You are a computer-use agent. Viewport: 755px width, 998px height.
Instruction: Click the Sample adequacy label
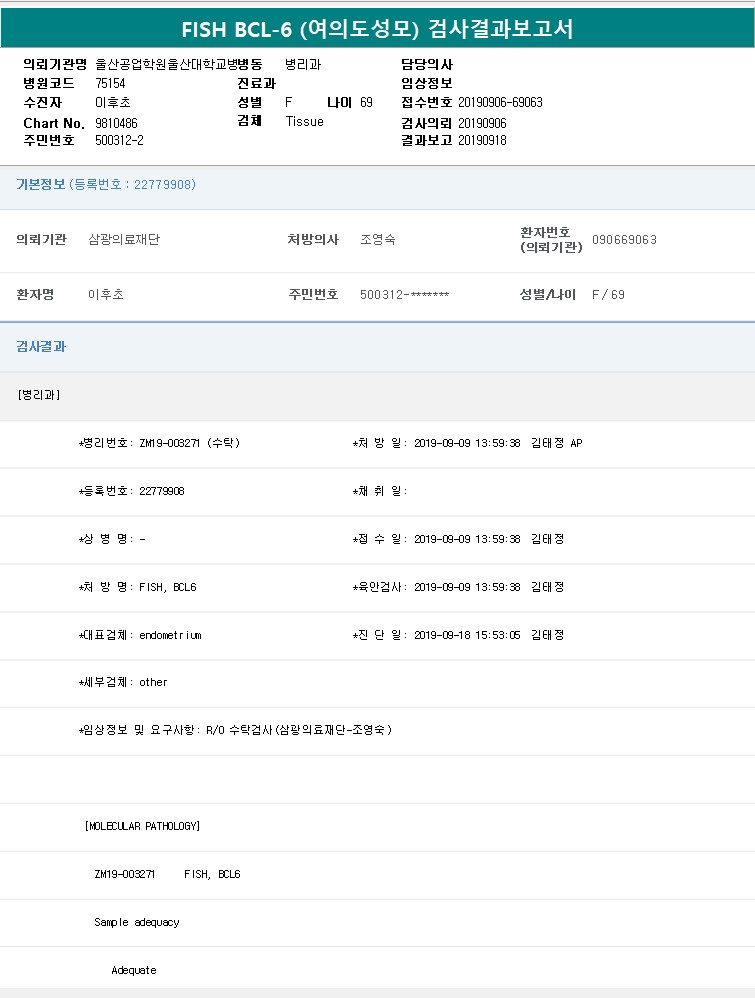click(x=137, y=922)
